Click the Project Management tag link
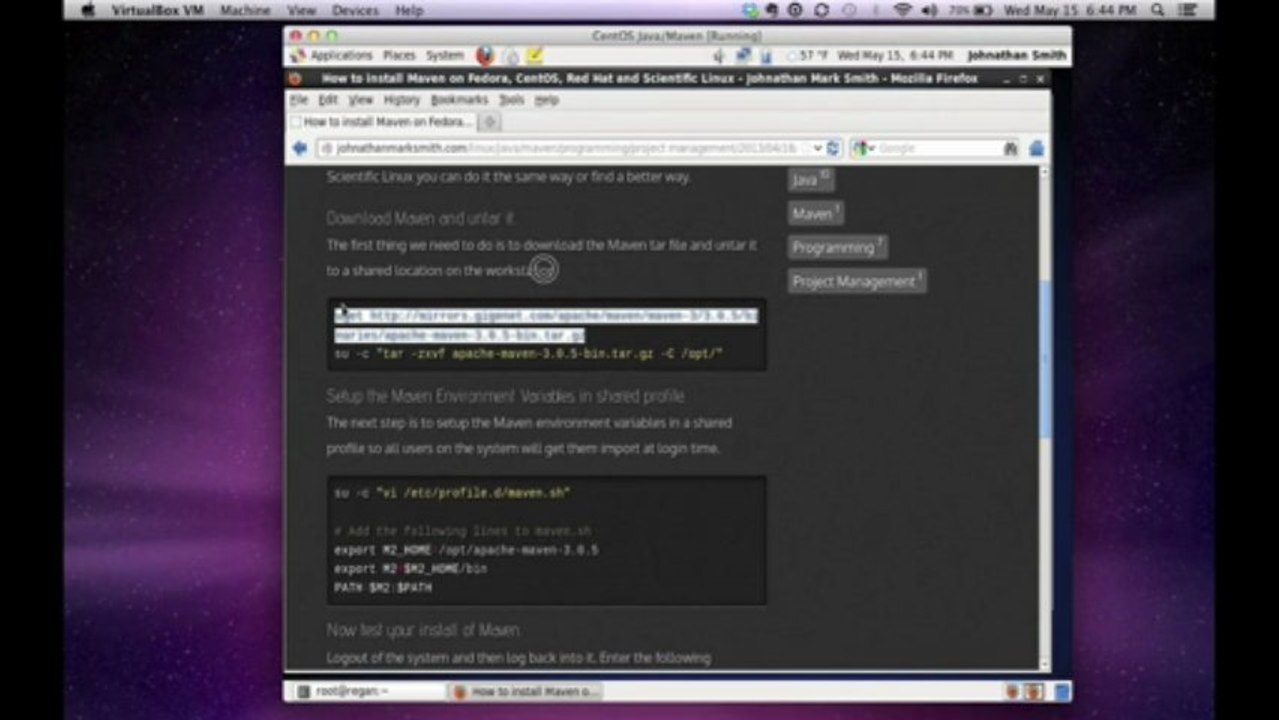Screen dimensions: 1279x720 pyautogui.click(x=857, y=281)
